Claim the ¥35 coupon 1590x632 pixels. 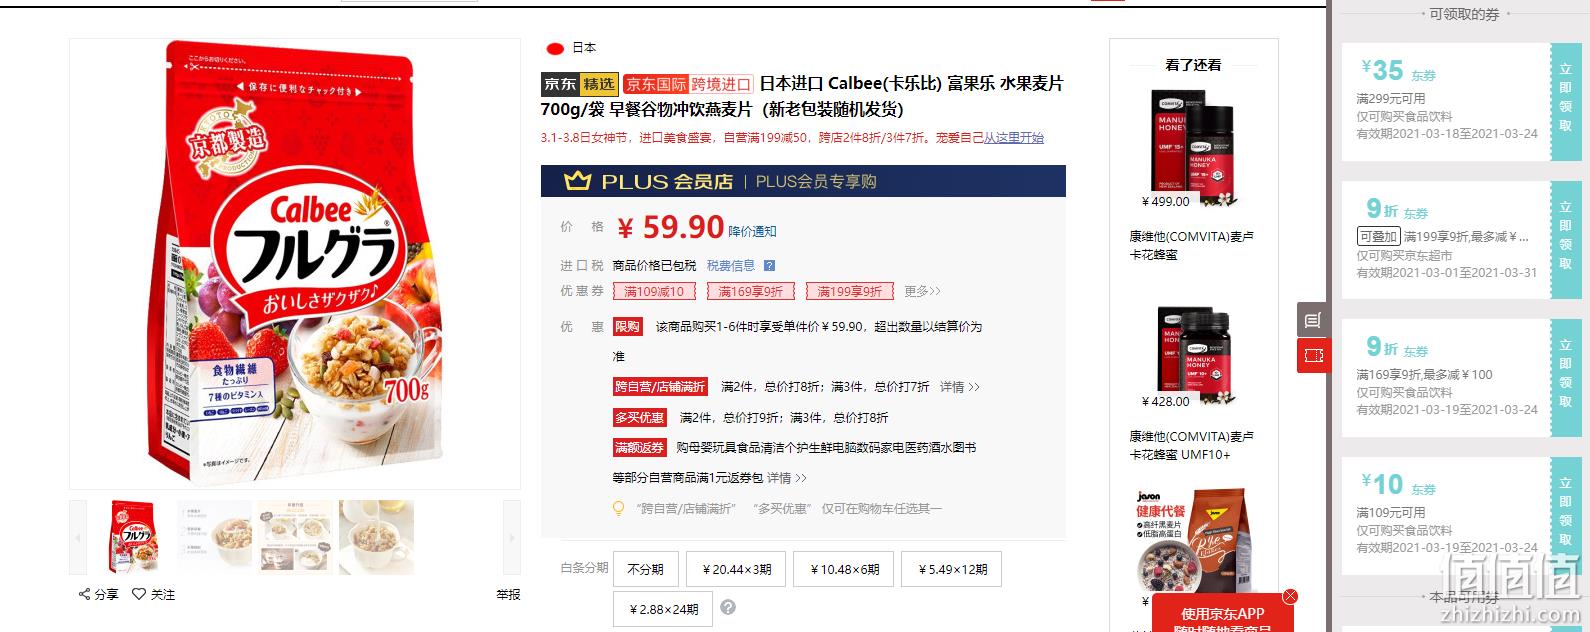1565,102
